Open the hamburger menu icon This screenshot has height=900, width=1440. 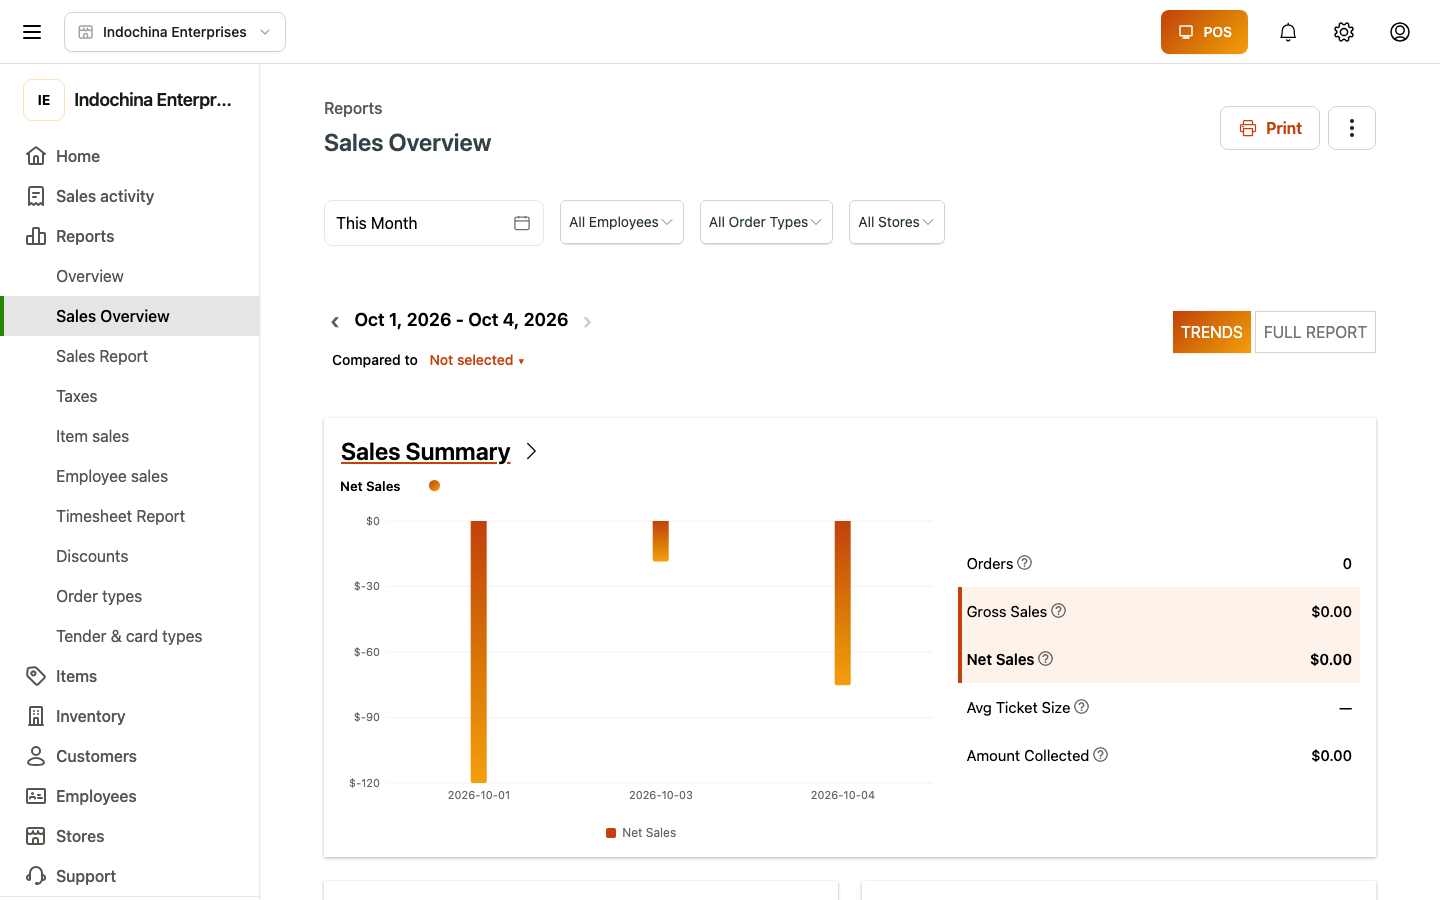pos(32,32)
